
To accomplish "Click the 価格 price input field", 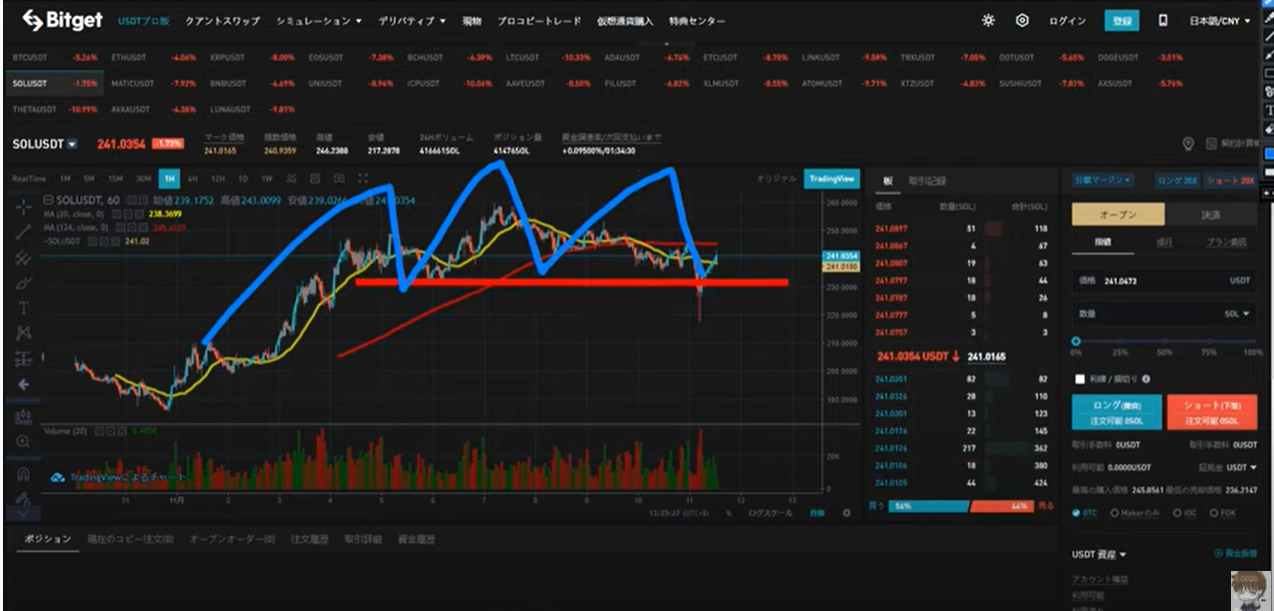I will point(1160,281).
